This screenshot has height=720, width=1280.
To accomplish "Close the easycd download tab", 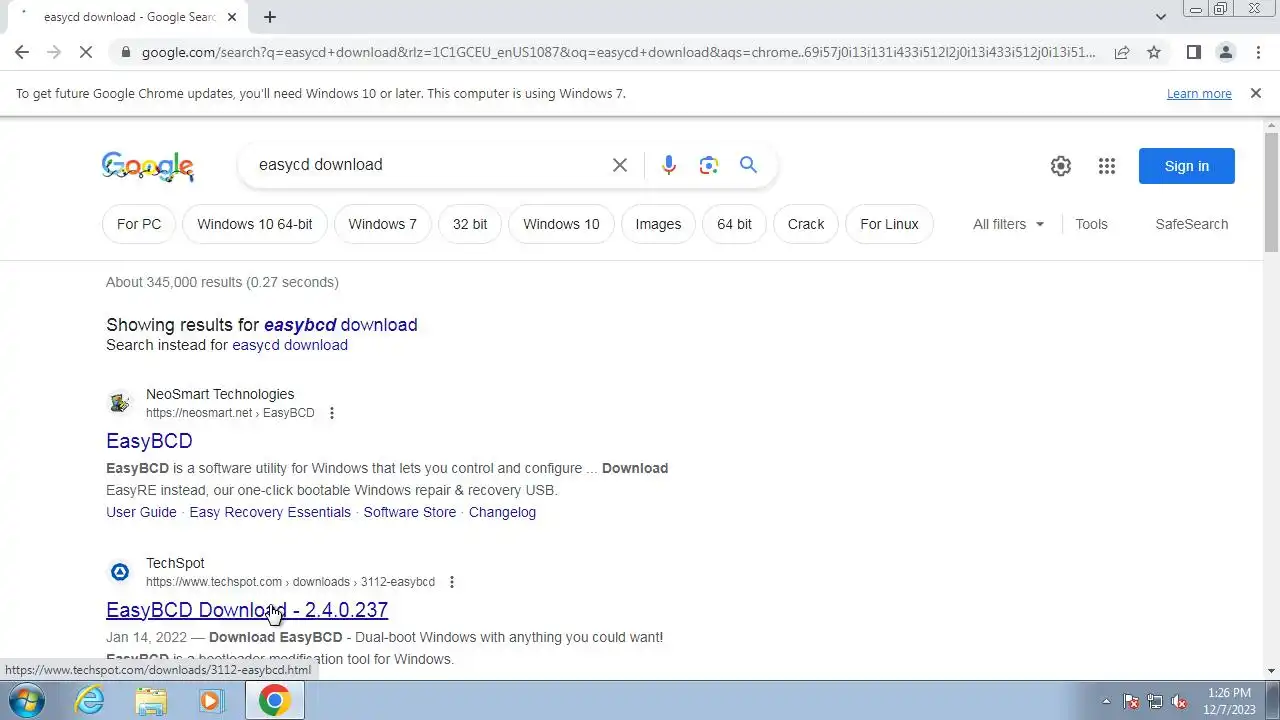I will (232, 17).
